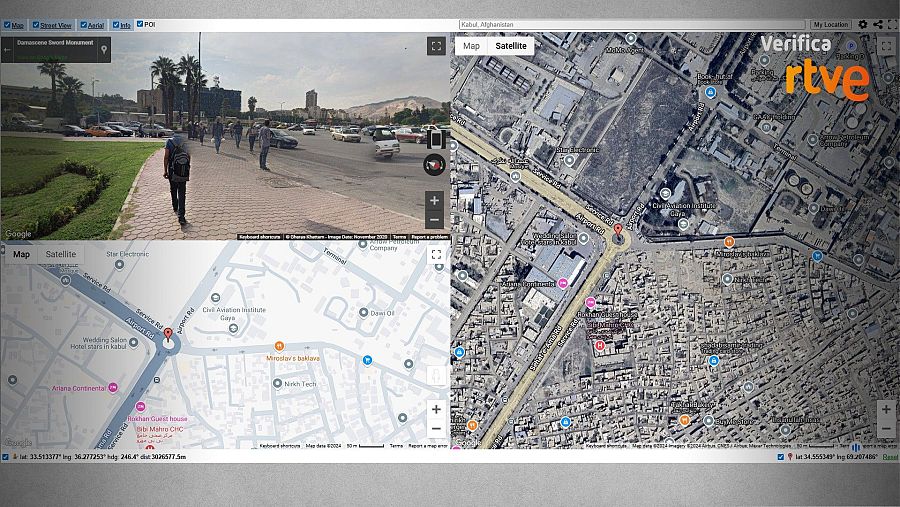Zoom out on the Street View panel

point(435,220)
